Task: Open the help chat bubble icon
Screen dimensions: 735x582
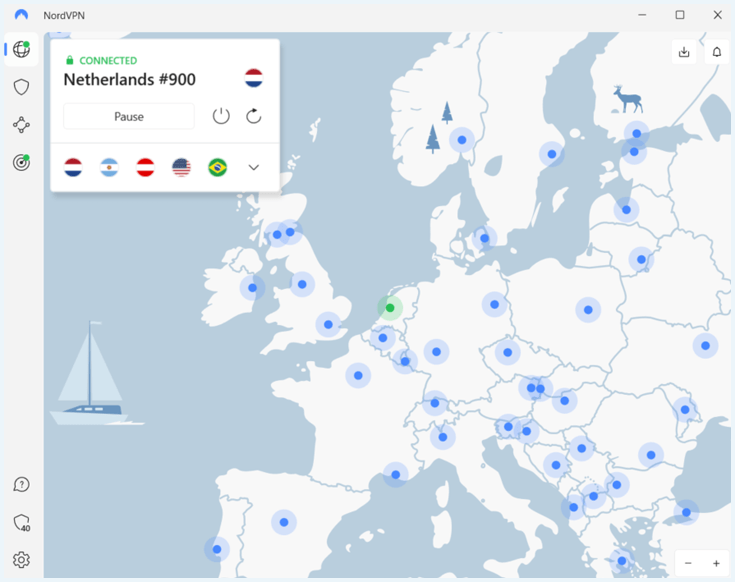Action: [22, 485]
